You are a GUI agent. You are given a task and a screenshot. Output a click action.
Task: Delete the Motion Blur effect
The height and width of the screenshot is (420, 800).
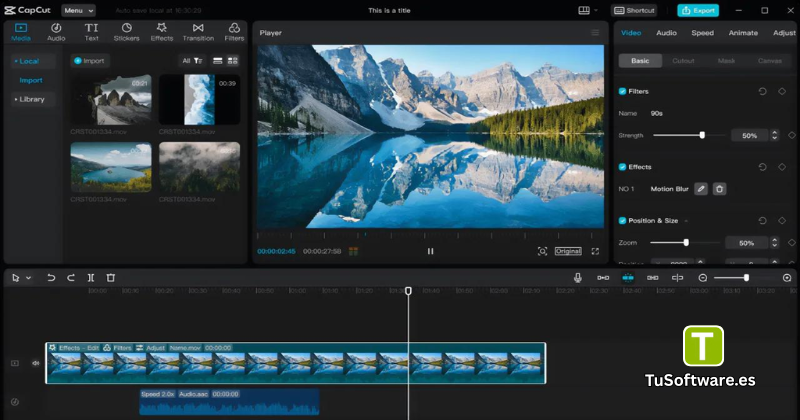point(719,189)
